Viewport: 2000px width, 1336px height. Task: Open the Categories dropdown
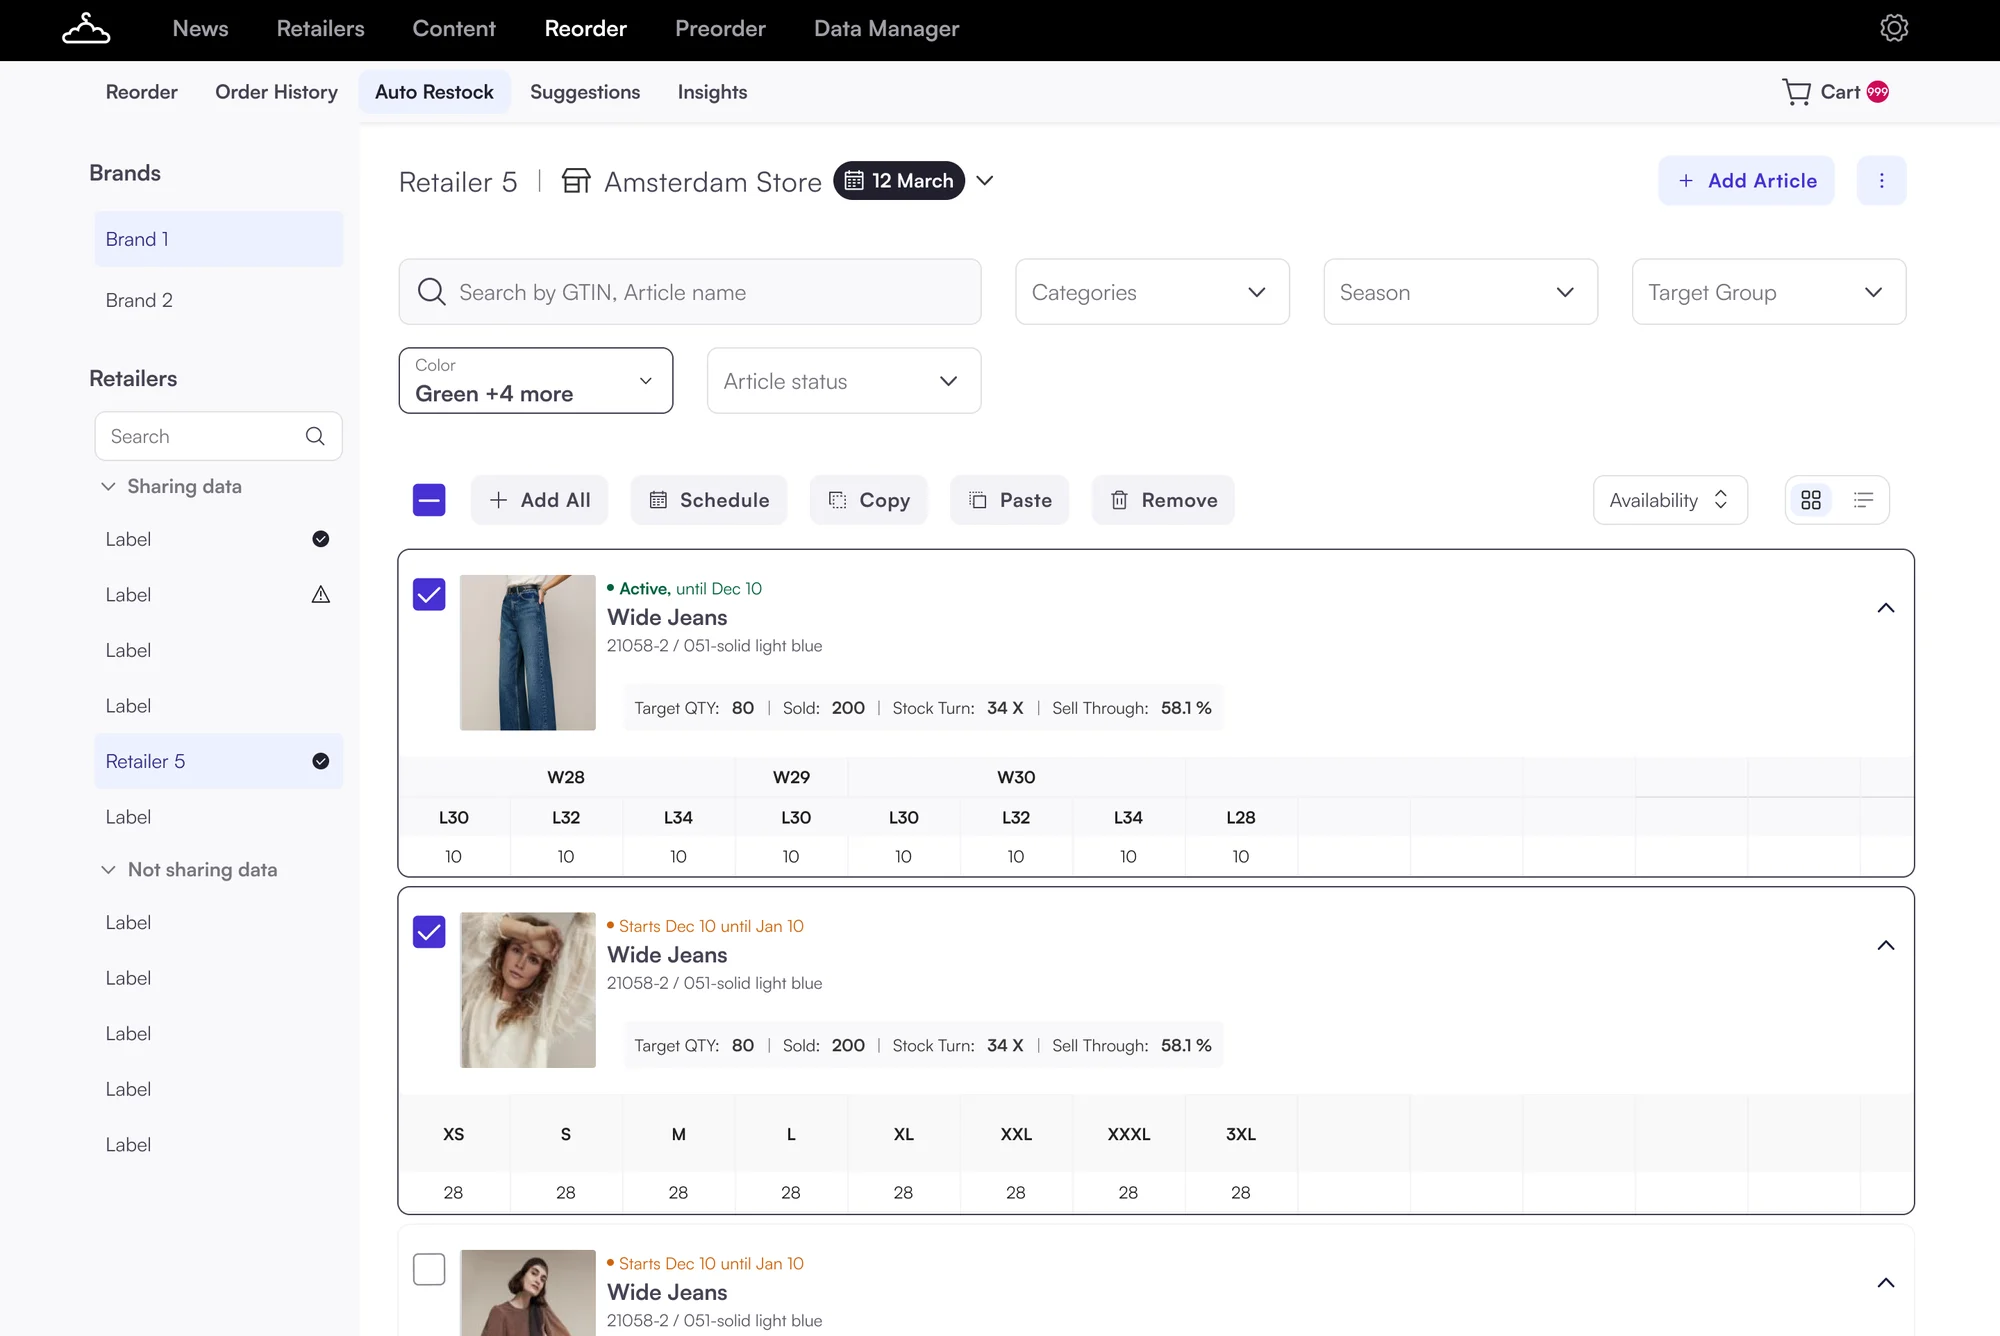[1152, 292]
